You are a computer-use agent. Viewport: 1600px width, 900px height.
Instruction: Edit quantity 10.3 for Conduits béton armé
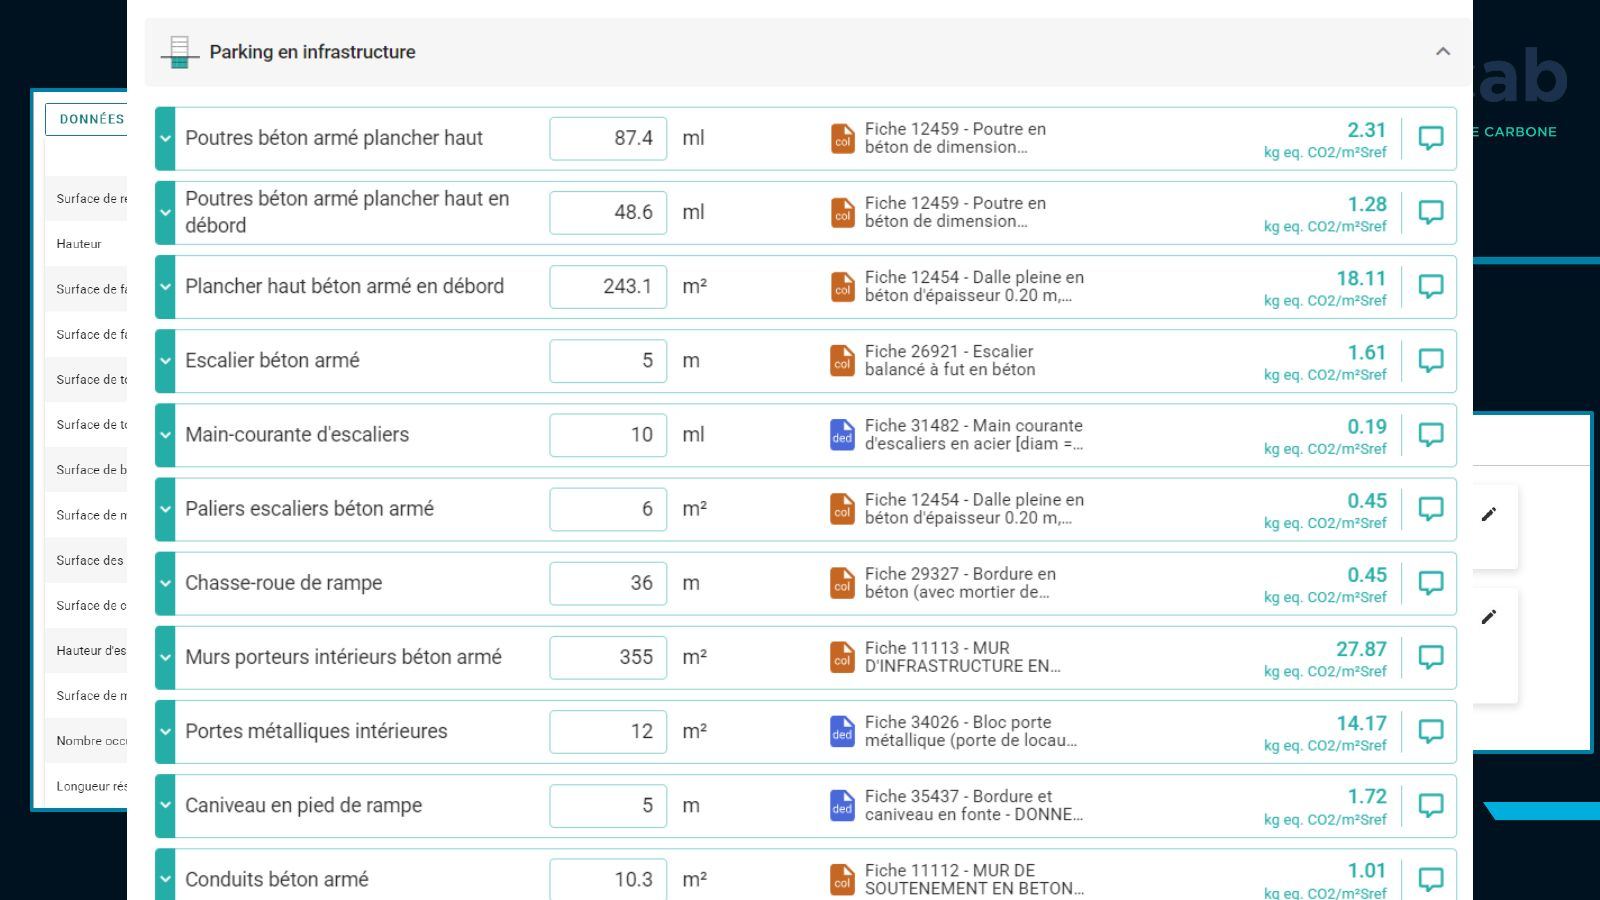coord(608,879)
